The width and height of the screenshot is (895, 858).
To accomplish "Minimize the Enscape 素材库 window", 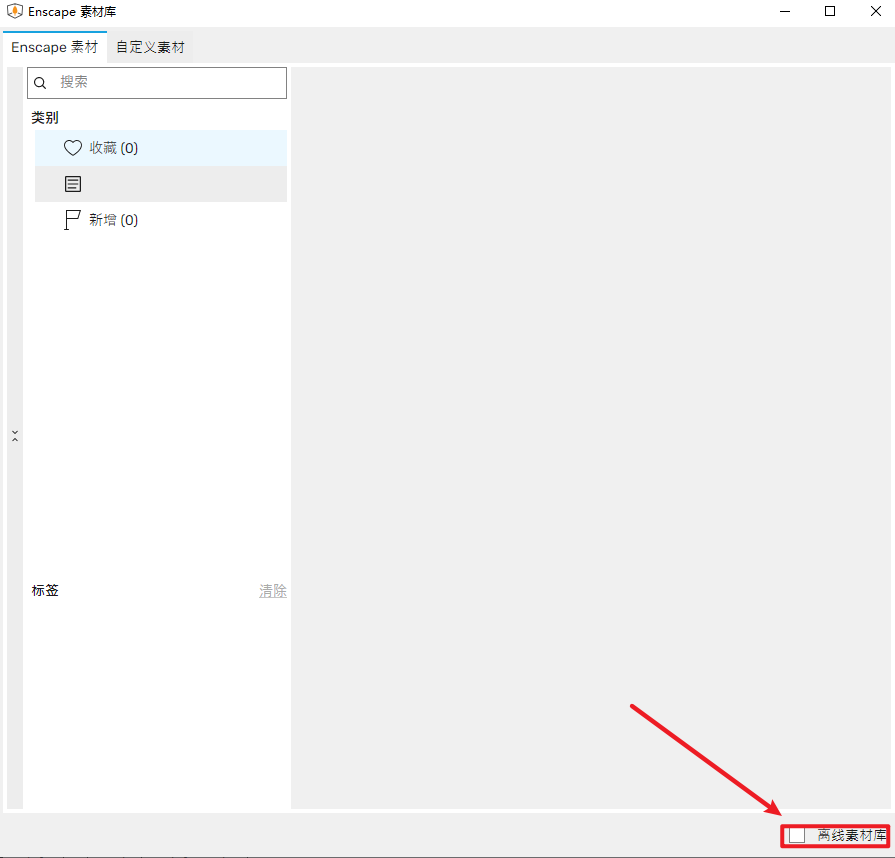I will 784,11.
